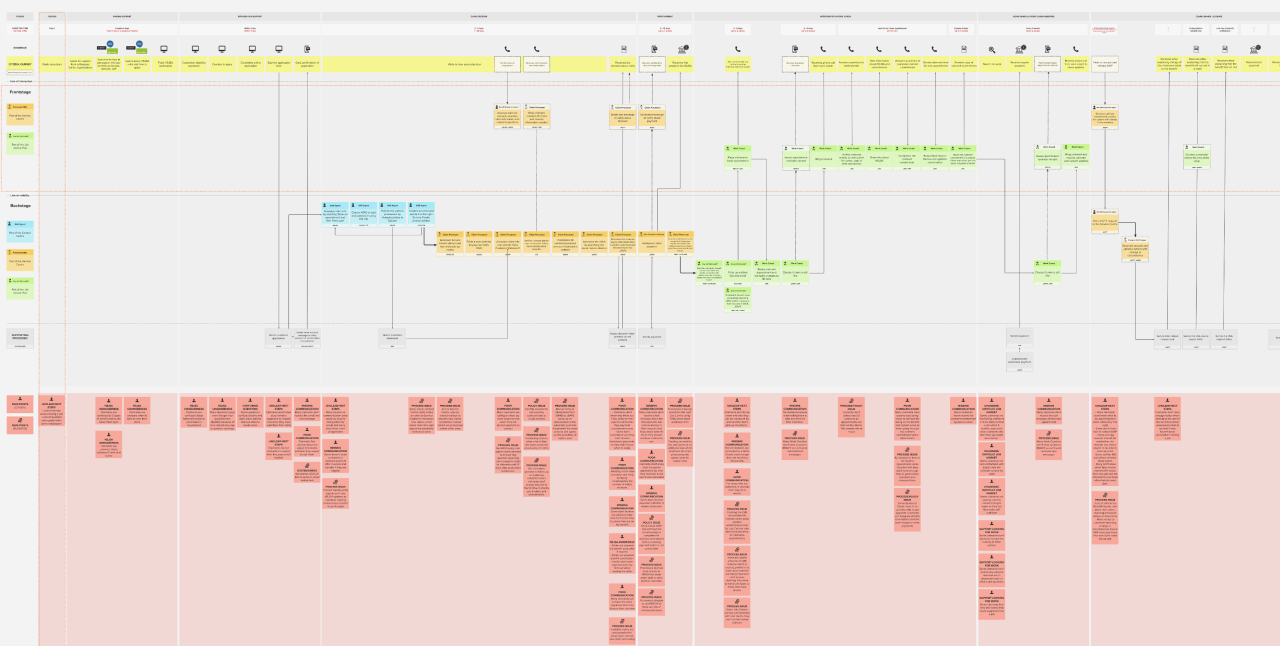Select the Made redundant journey card
This screenshot has width=1280, height=646.
pos(52,64)
